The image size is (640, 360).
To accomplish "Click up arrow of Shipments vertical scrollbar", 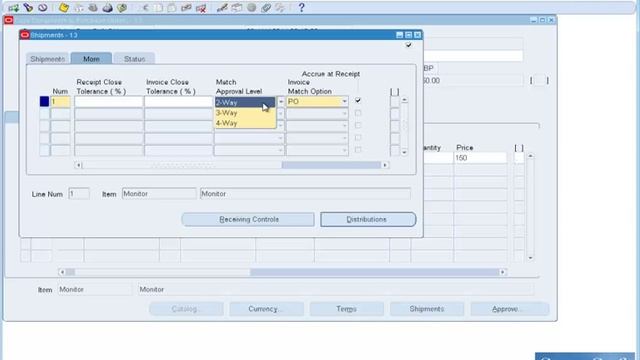I will click(404, 100).
